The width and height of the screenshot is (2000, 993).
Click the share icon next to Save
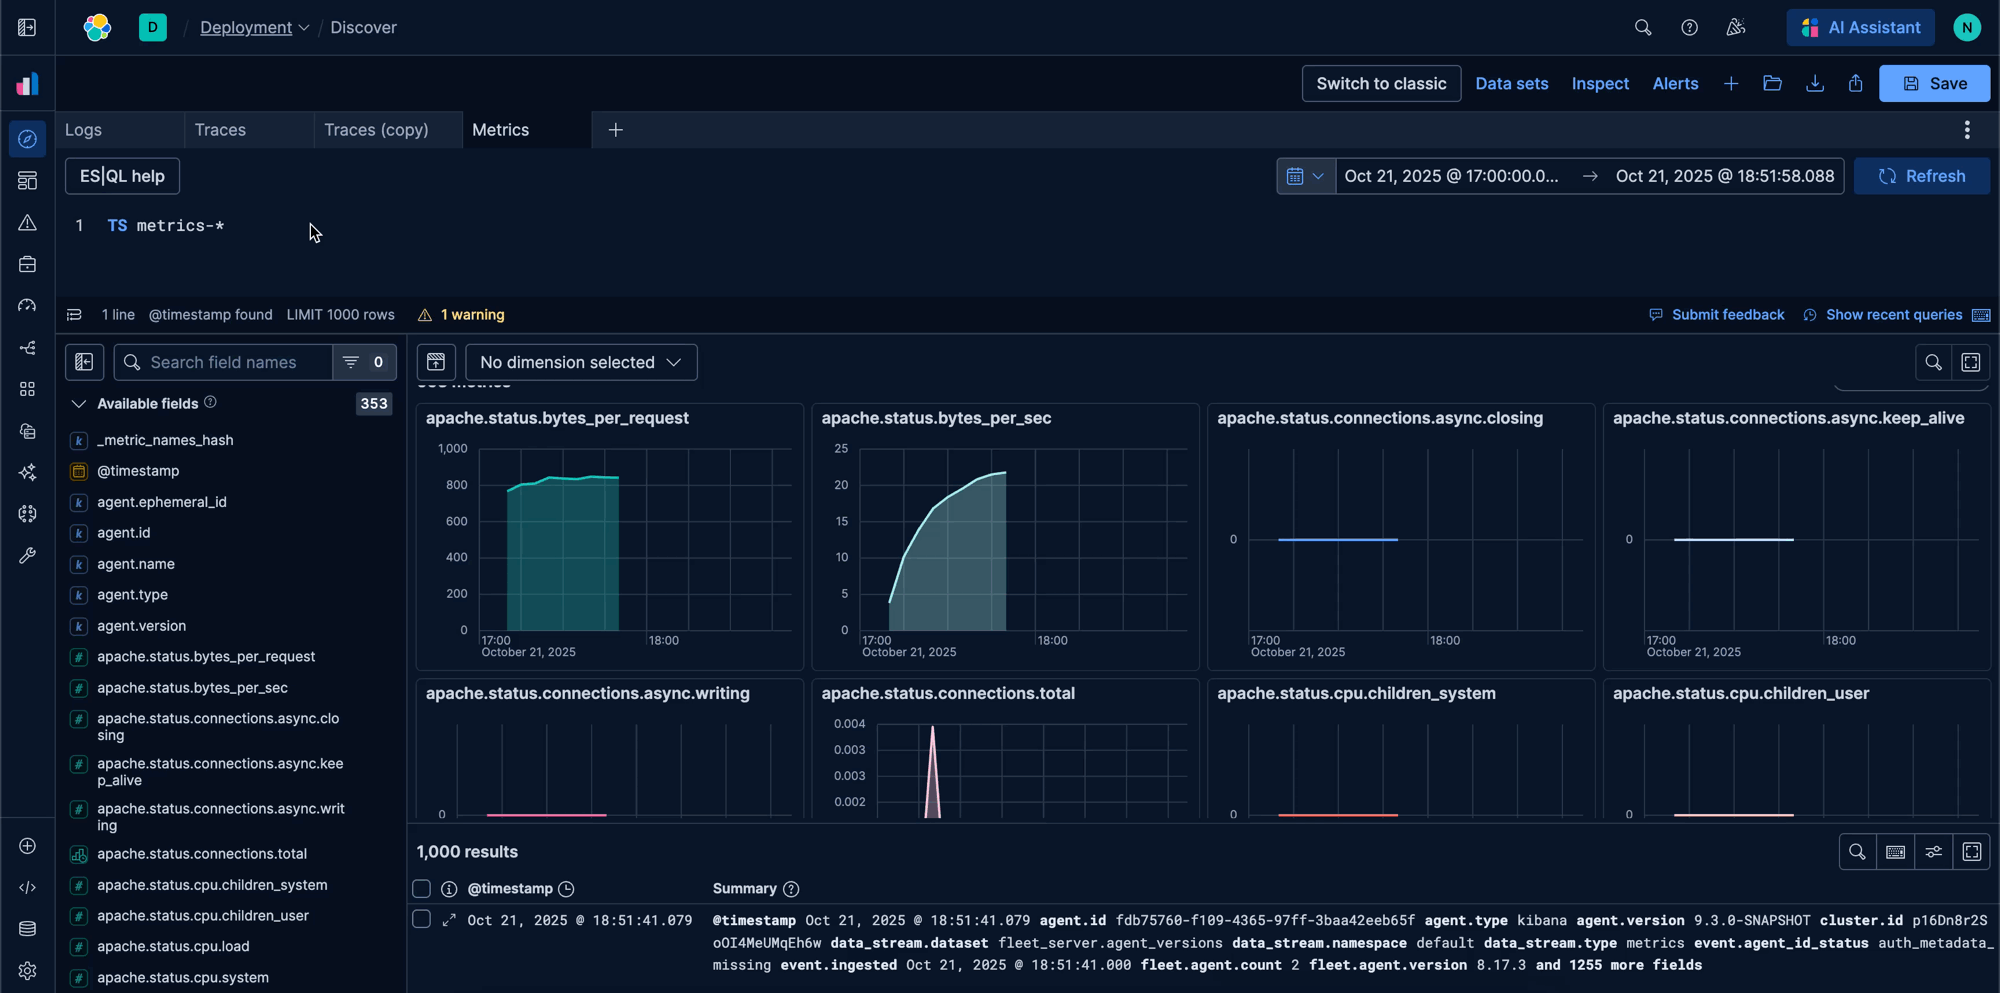pos(1855,84)
